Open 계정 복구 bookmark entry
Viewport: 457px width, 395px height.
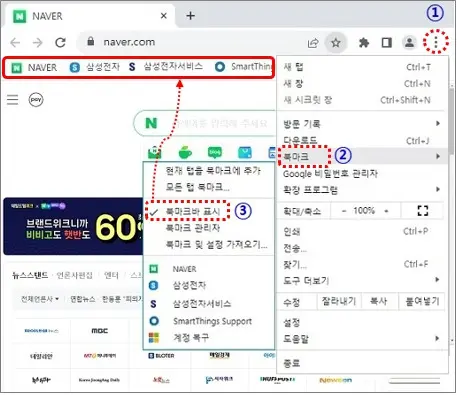209,338
